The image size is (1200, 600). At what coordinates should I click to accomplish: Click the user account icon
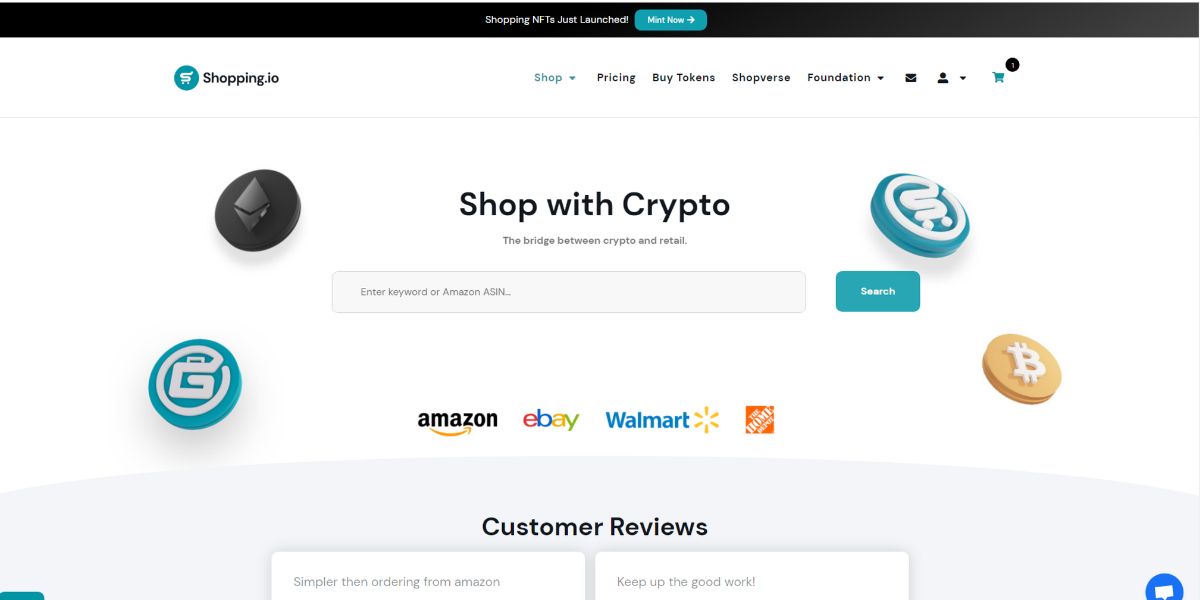941,77
